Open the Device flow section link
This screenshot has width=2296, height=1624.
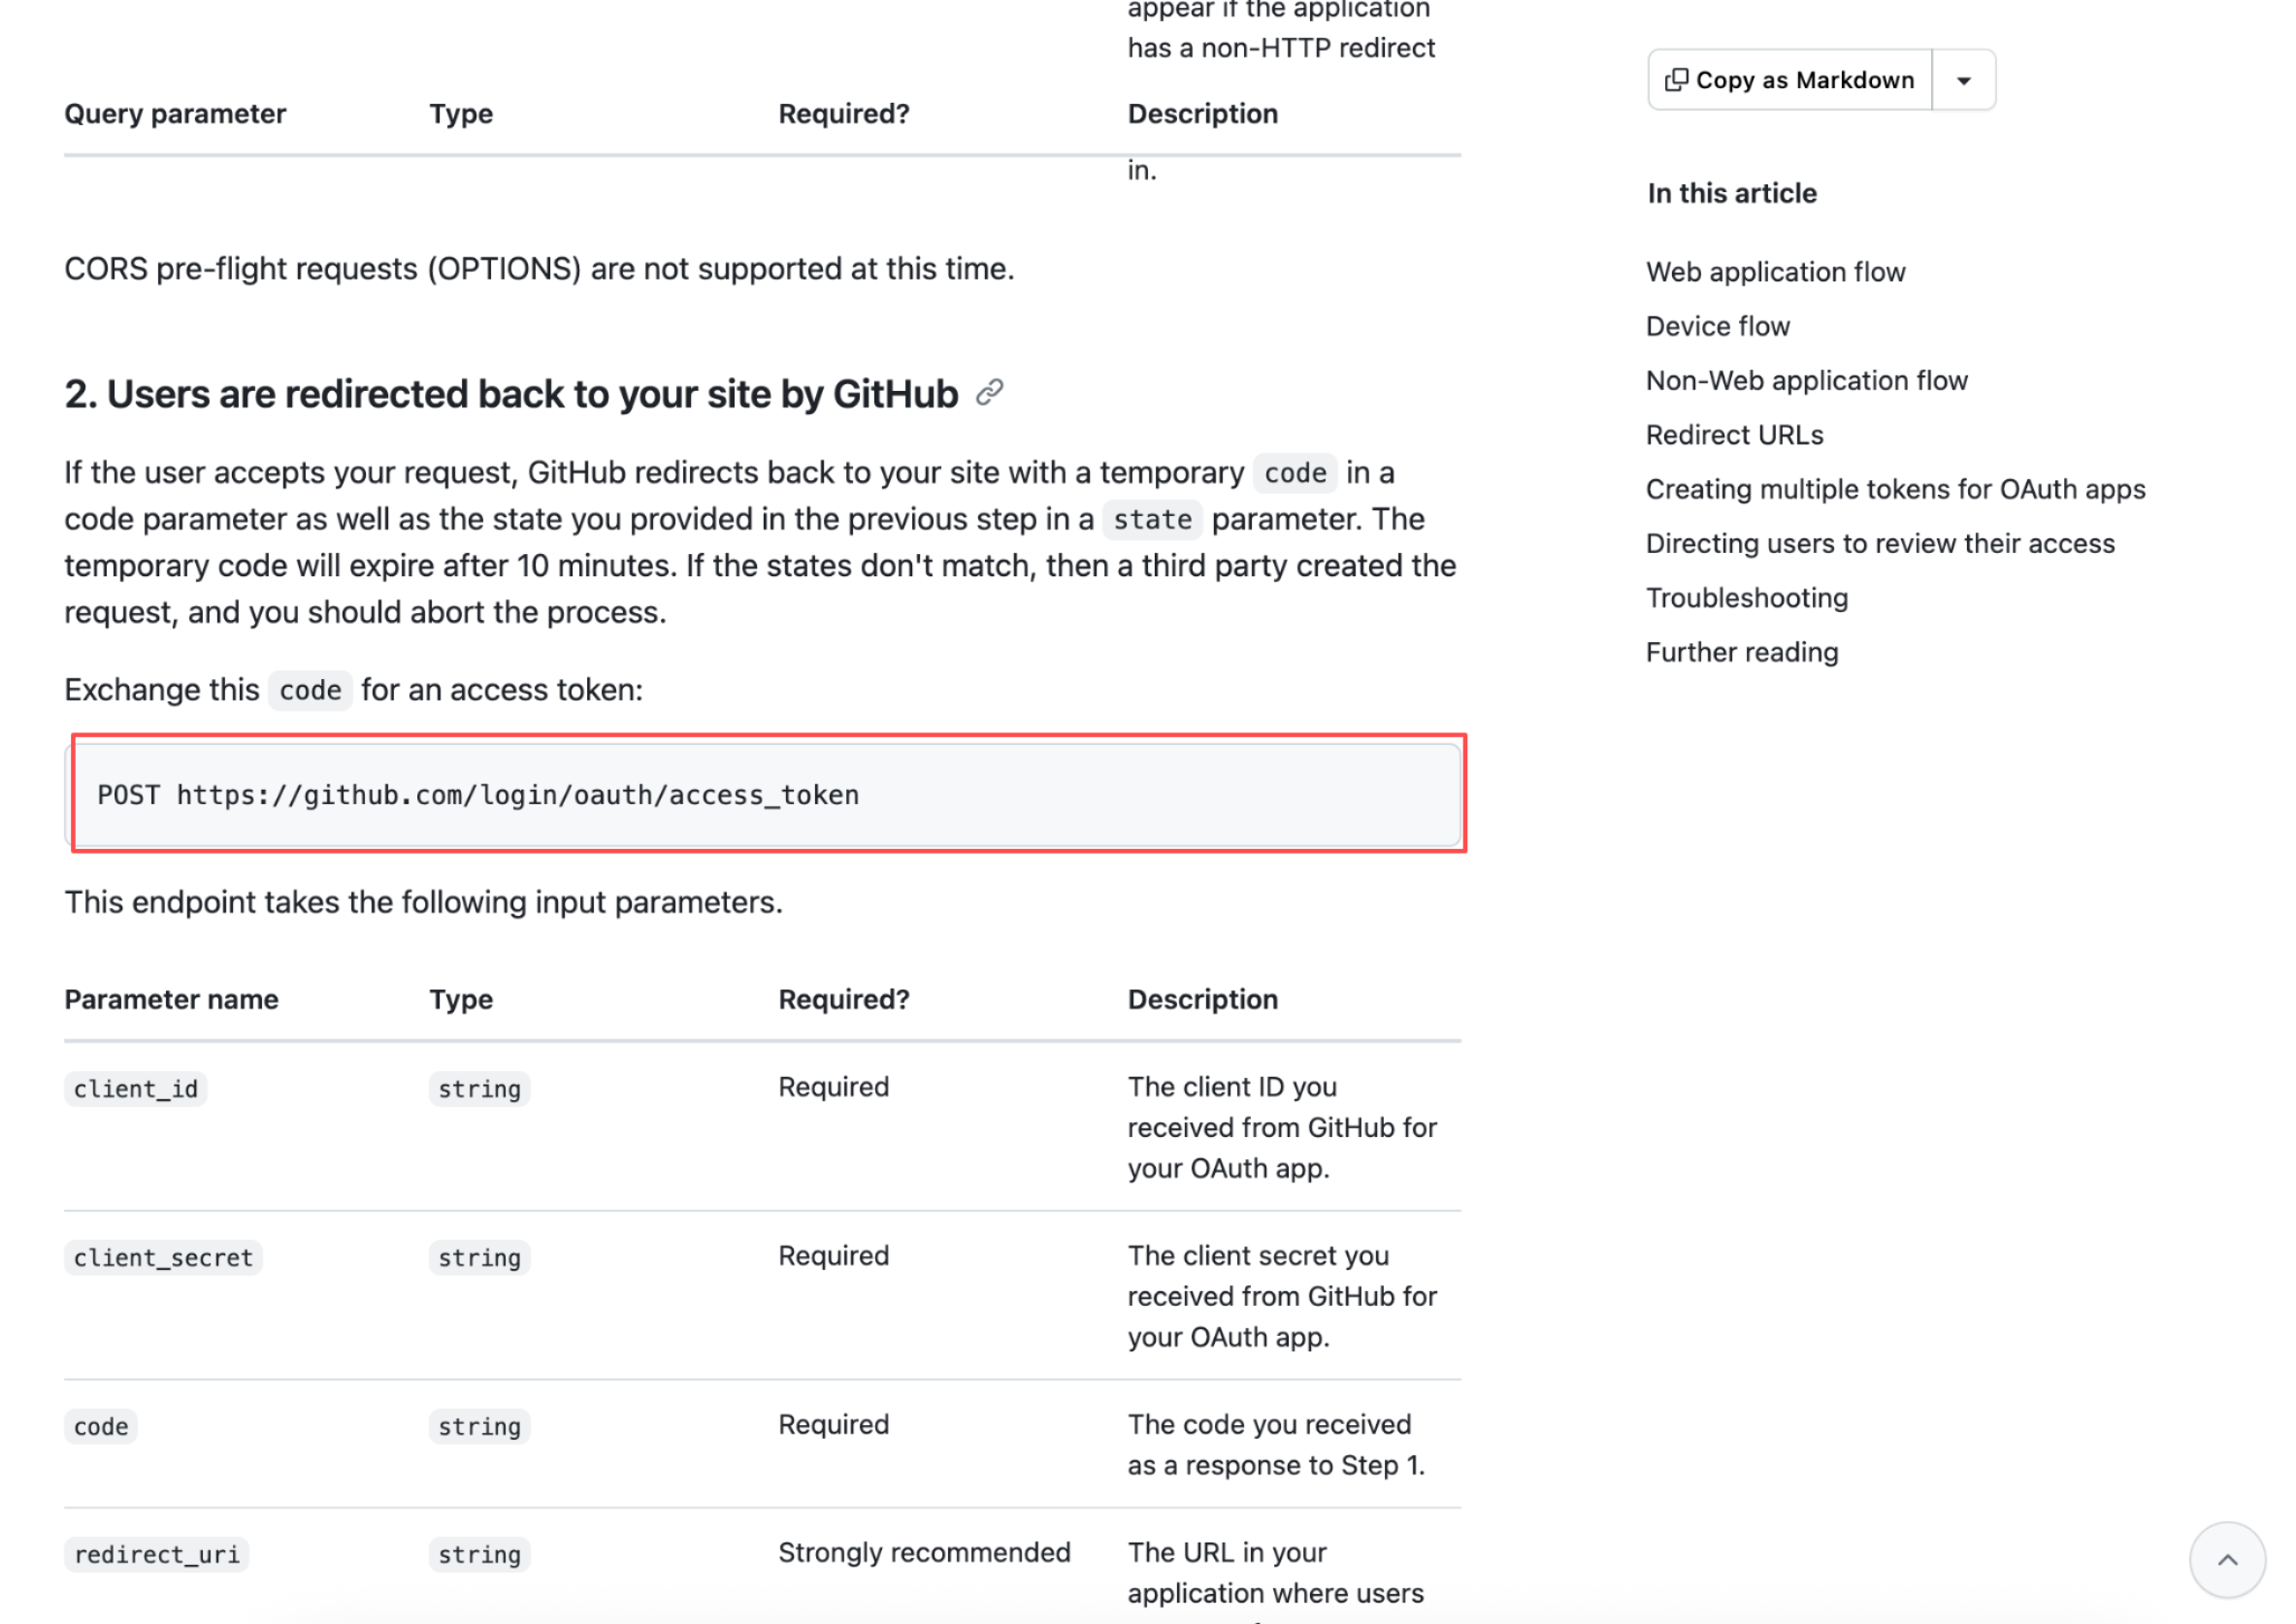tap(1717, 326)
